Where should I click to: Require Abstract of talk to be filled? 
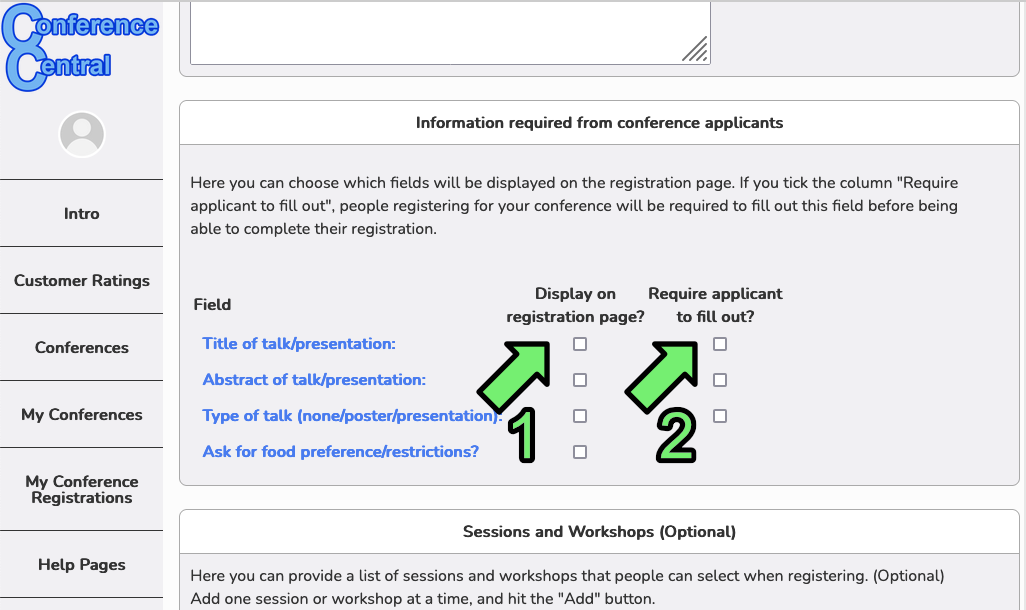point(720,380)
